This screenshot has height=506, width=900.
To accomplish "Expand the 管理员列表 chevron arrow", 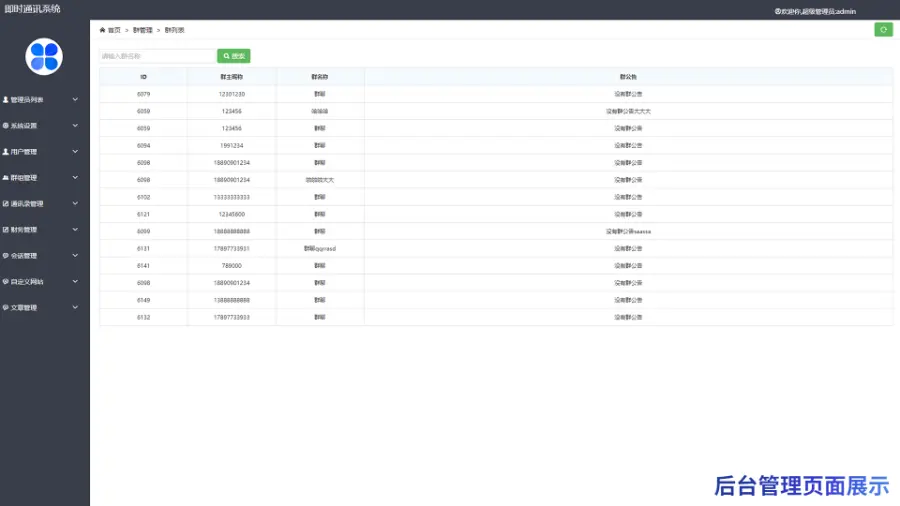I will point(75,100).
